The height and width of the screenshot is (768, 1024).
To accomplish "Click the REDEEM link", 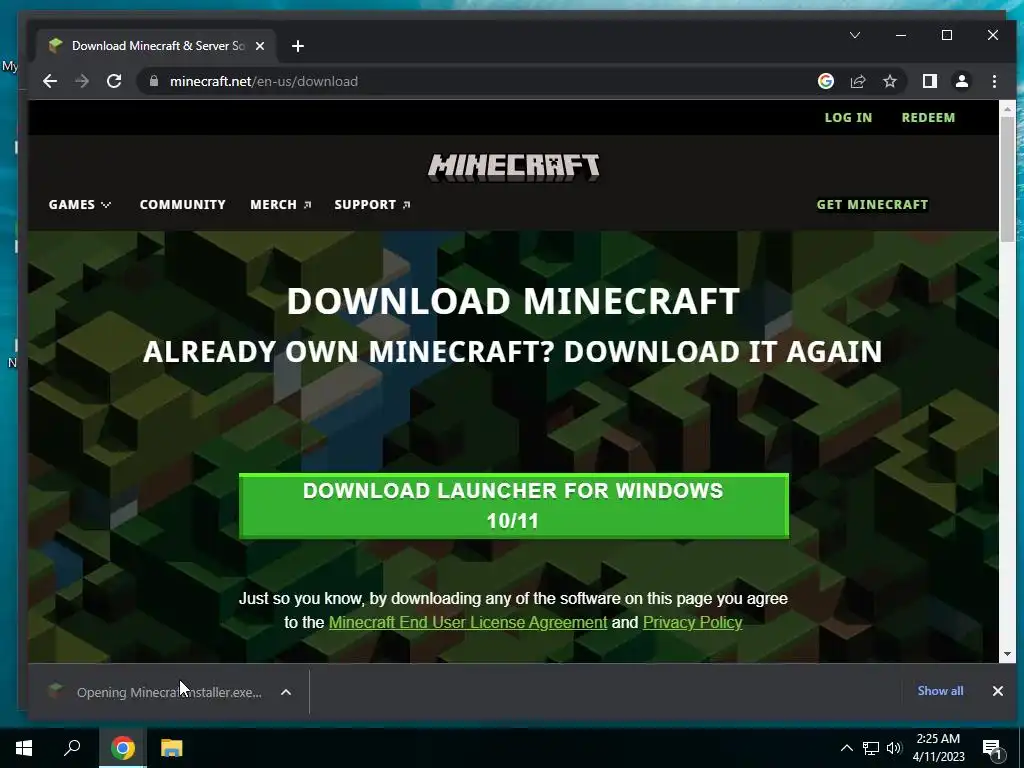I will pyautogui.click(x=928, y=118).
